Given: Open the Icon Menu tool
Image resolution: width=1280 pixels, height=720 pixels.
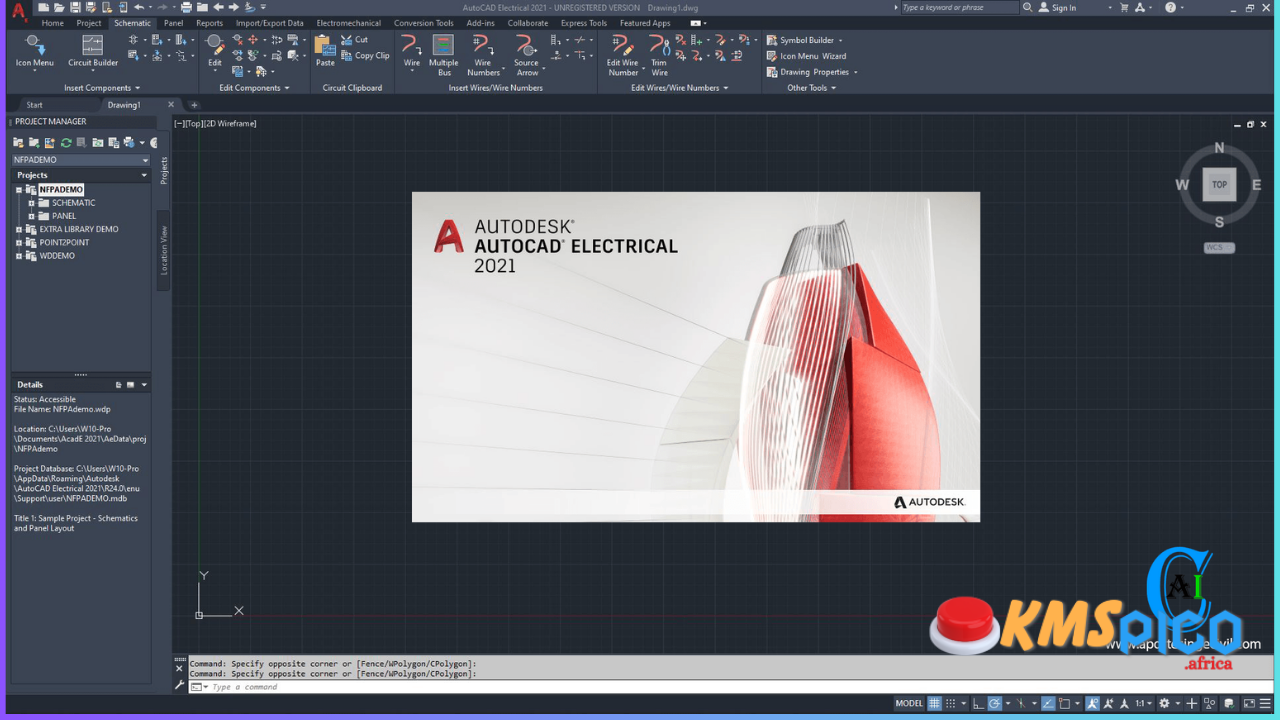Looking at the screenshot, I should pos(35,50).
